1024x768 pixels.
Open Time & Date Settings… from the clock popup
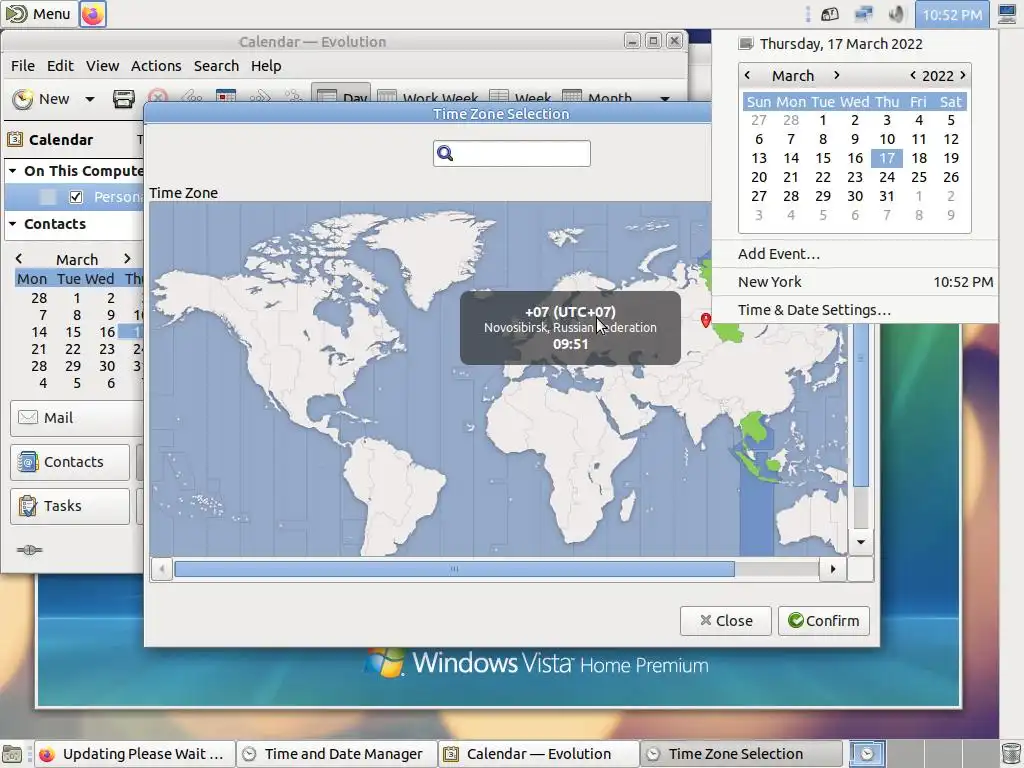814,310
